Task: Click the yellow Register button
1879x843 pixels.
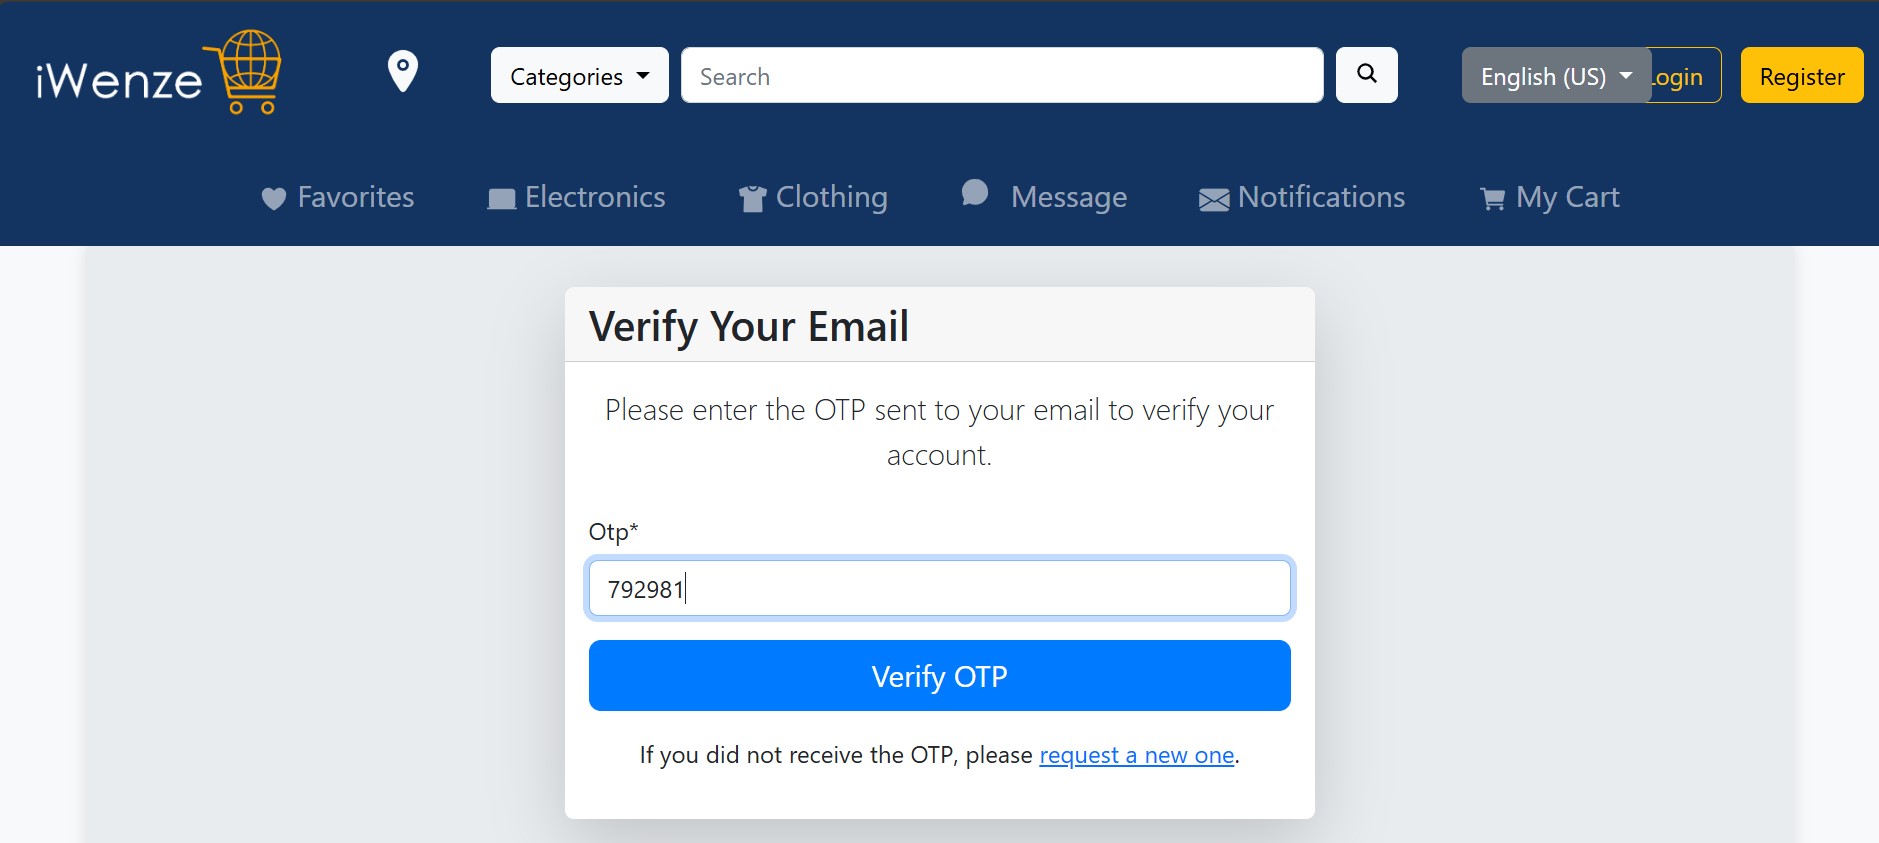Action: pos(1802,75)
